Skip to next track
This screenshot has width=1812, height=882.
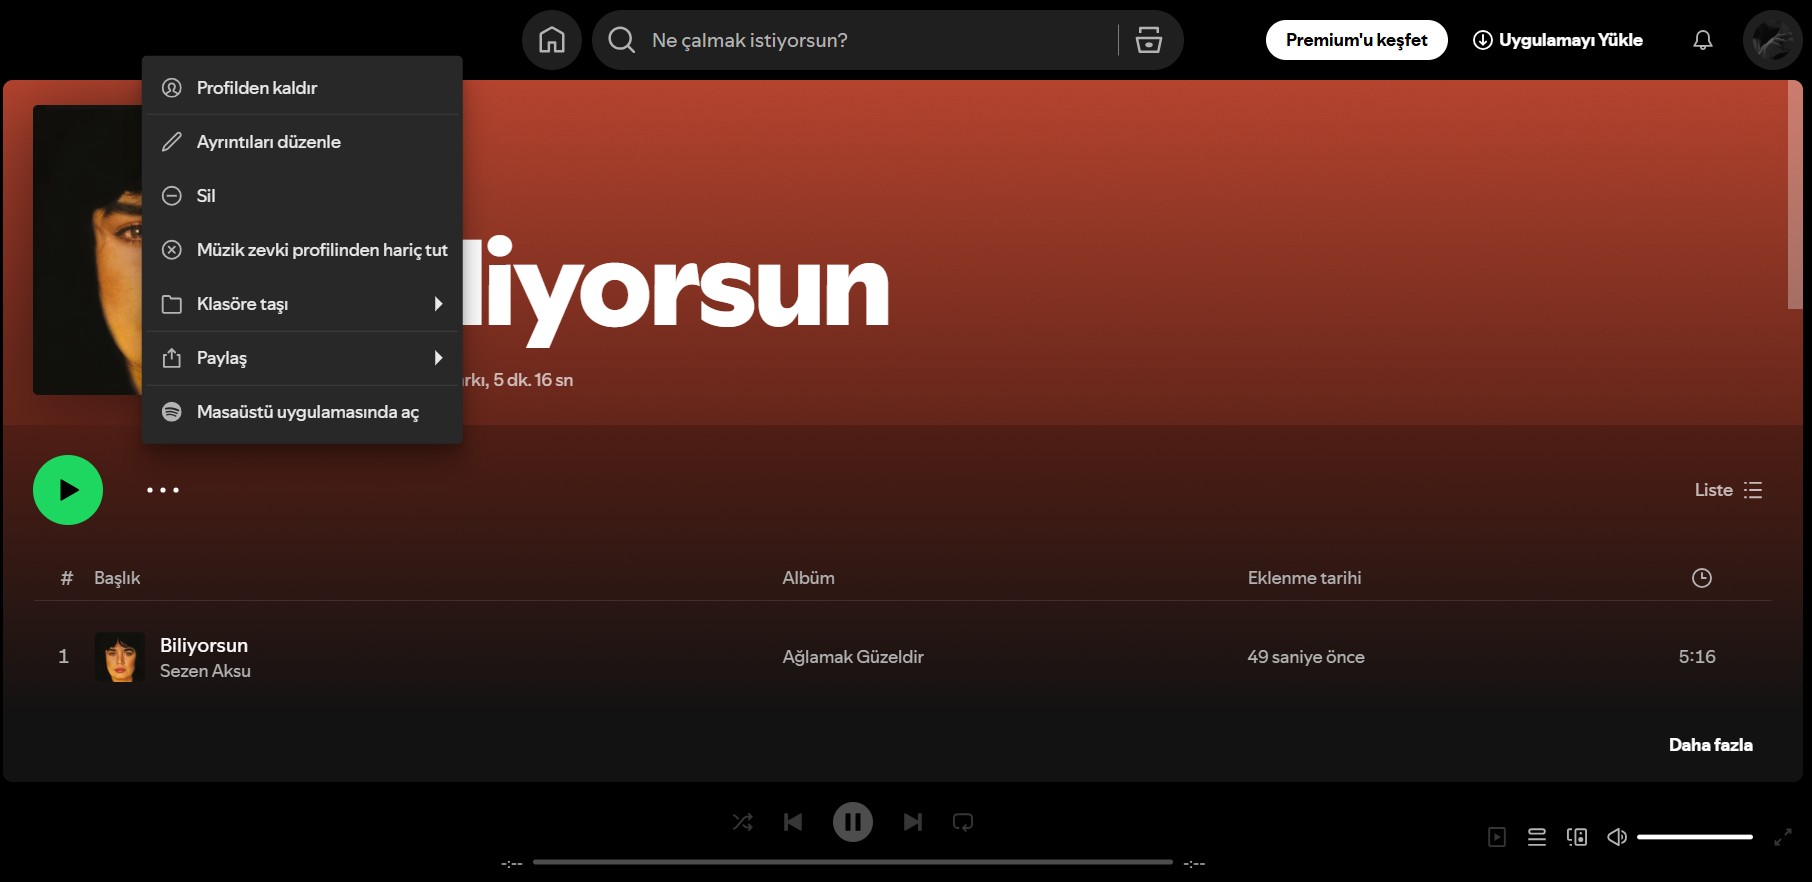913,822
